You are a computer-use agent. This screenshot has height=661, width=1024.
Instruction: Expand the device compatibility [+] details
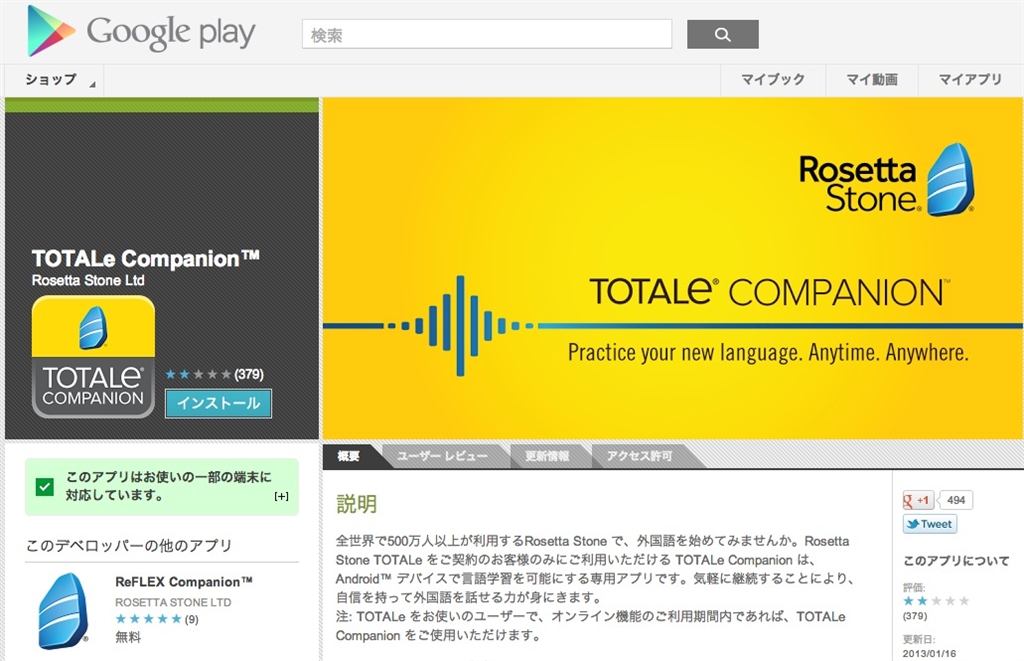(281, 496)
